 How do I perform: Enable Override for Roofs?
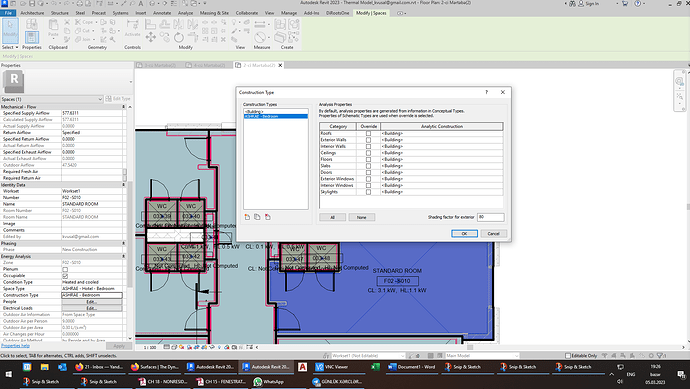coord(368,133)
